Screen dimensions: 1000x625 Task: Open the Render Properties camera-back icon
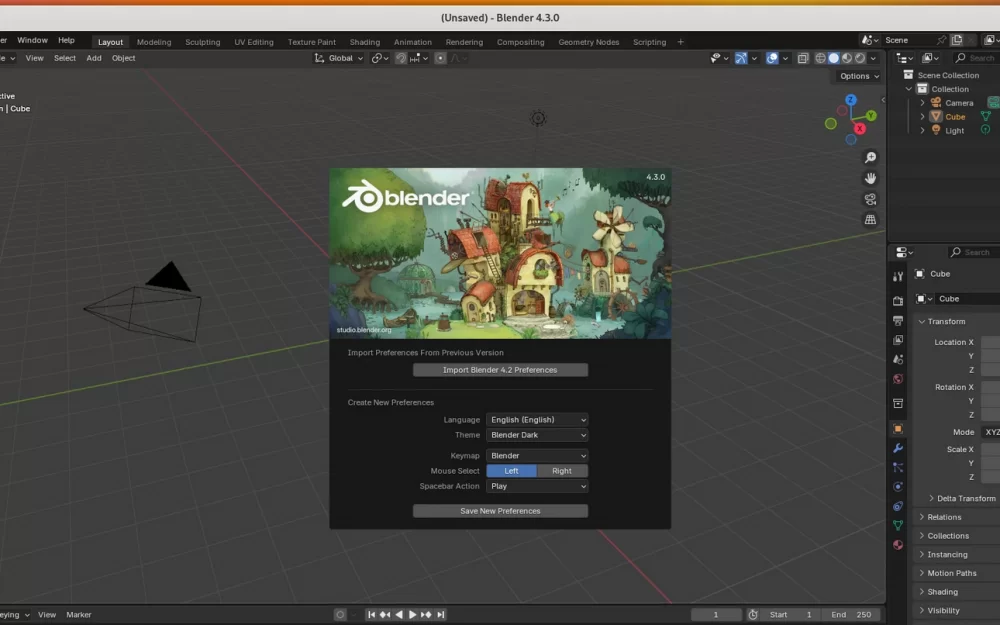click(897, 301)
